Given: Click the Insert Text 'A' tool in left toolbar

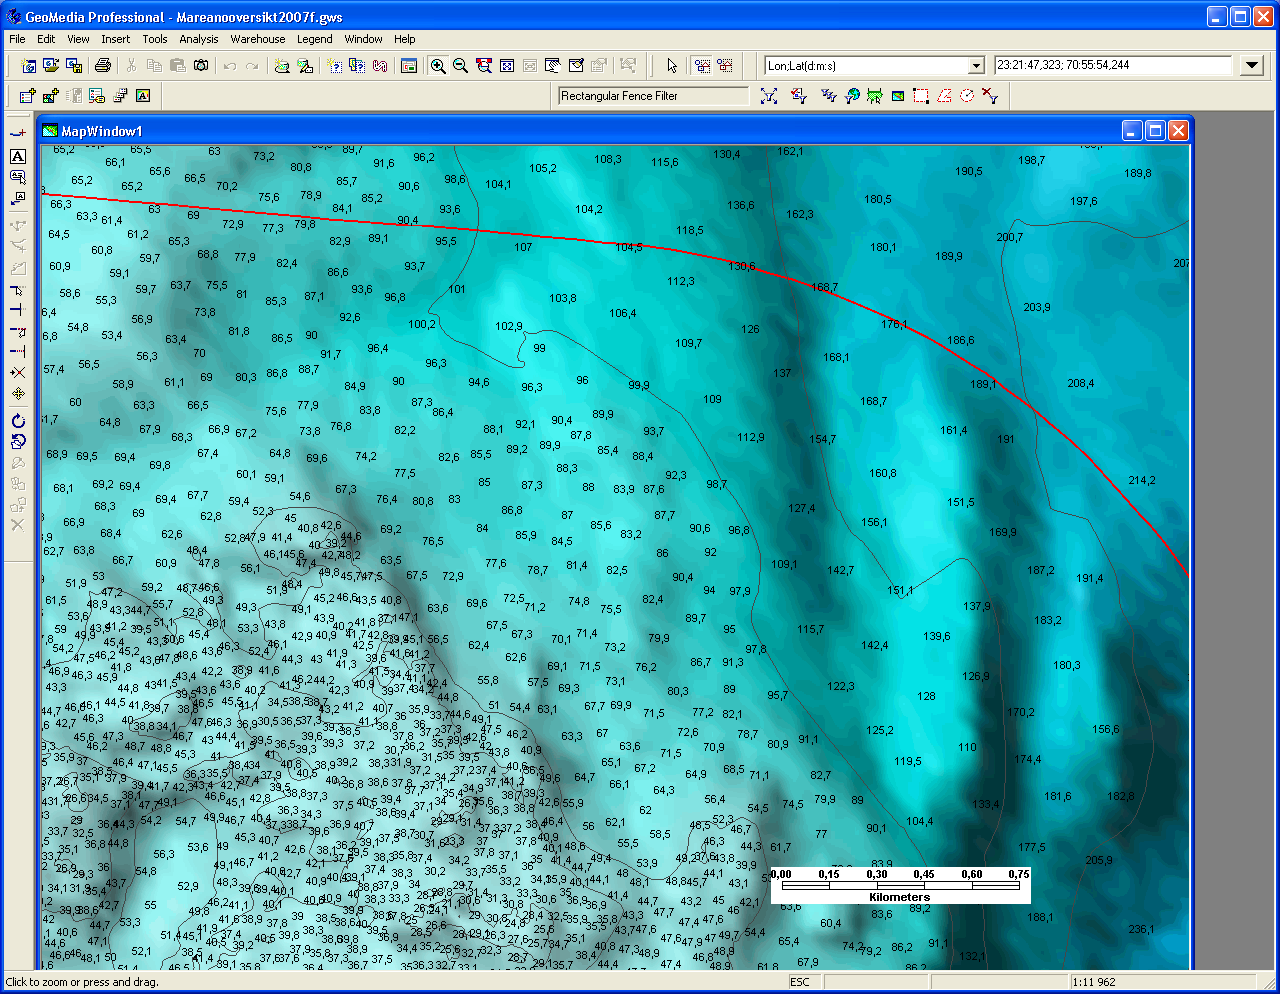Looking at the screenshot, I should coord(17,157).
